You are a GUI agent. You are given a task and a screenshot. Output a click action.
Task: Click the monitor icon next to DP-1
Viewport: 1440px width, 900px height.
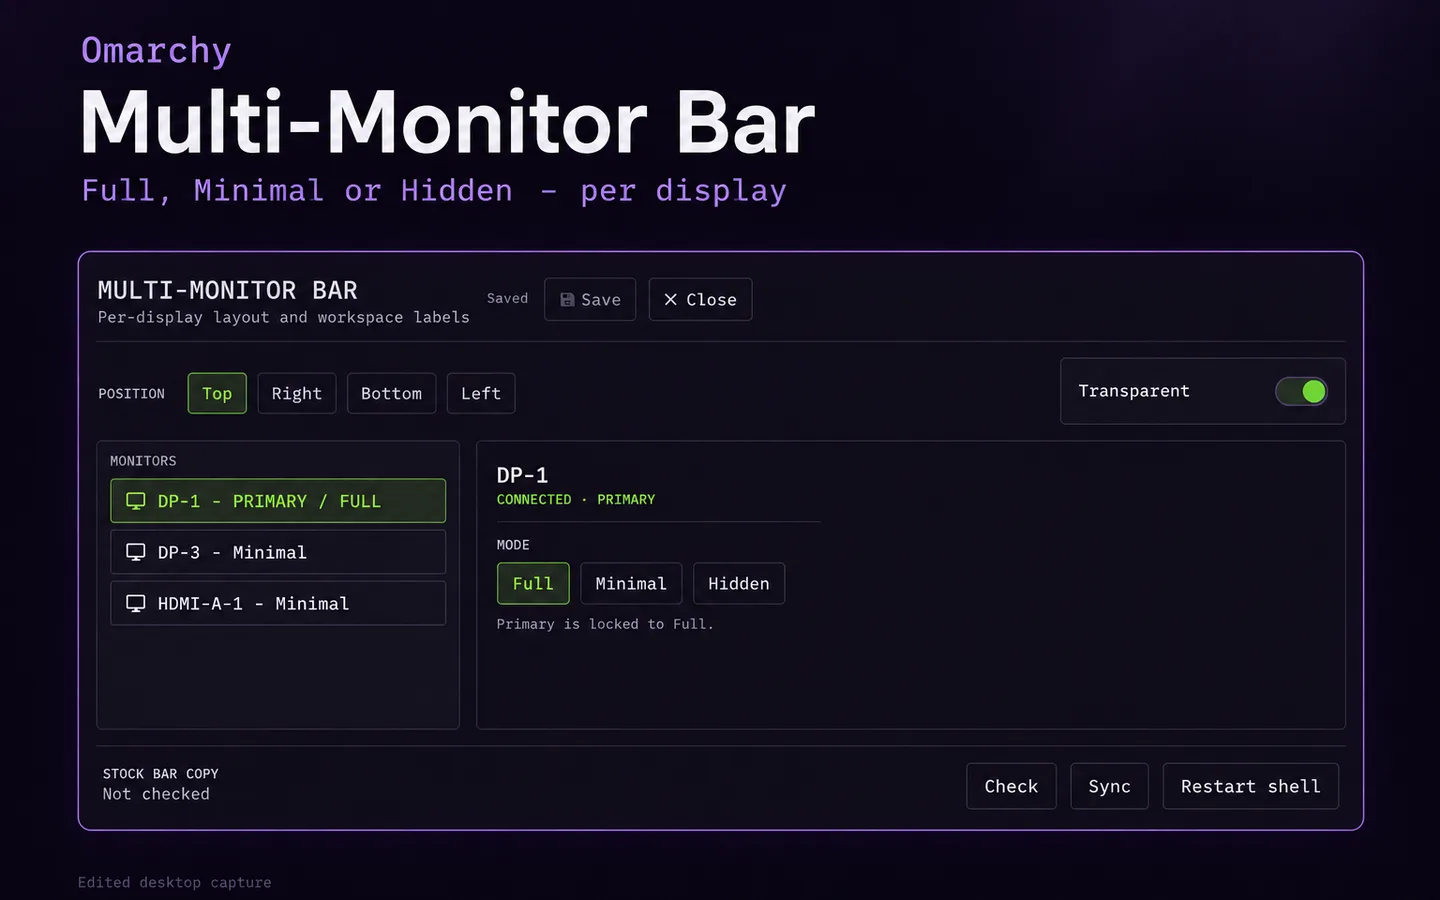point(136,501)
